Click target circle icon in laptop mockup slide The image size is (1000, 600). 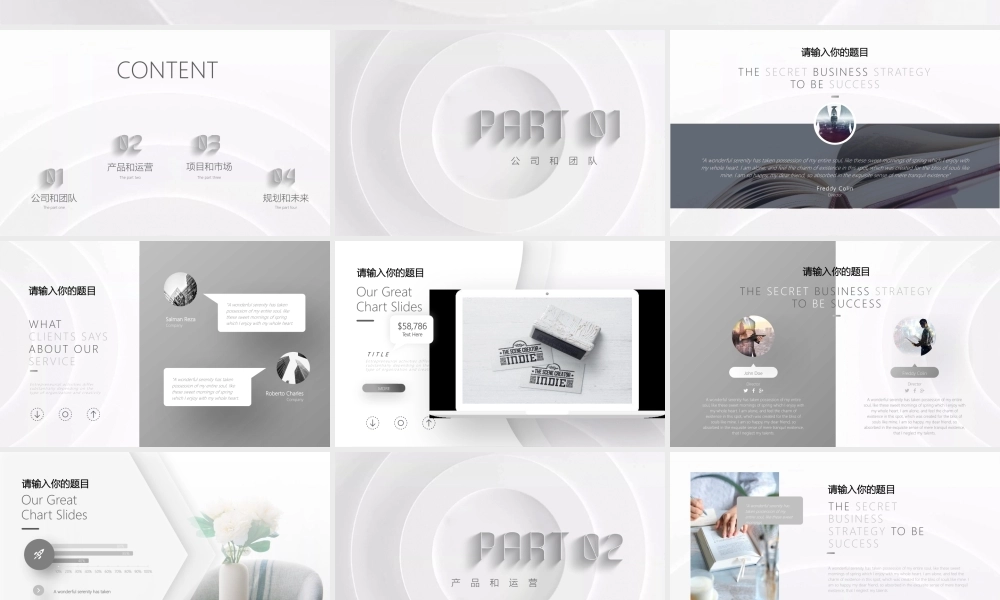401,423
